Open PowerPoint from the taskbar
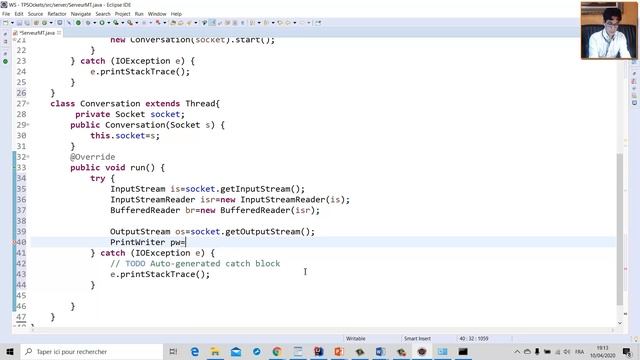 pos(339,351)
